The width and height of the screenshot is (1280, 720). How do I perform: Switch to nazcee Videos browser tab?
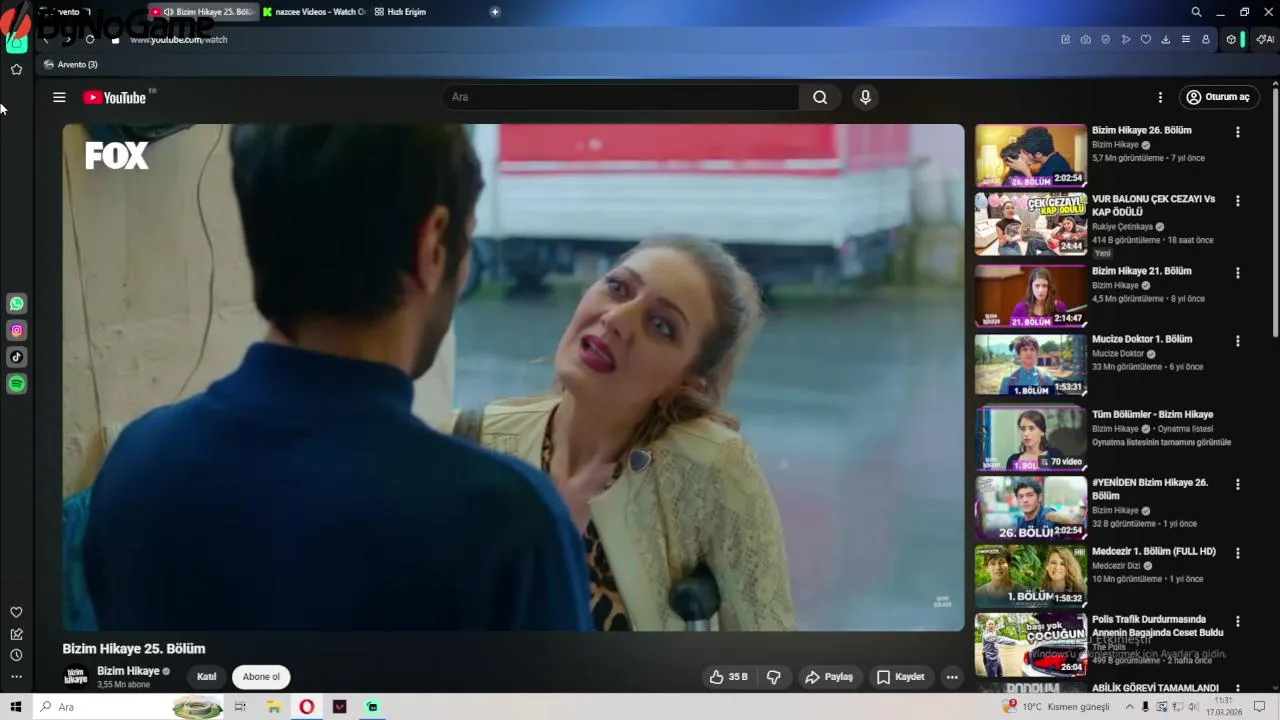(314, 12)
